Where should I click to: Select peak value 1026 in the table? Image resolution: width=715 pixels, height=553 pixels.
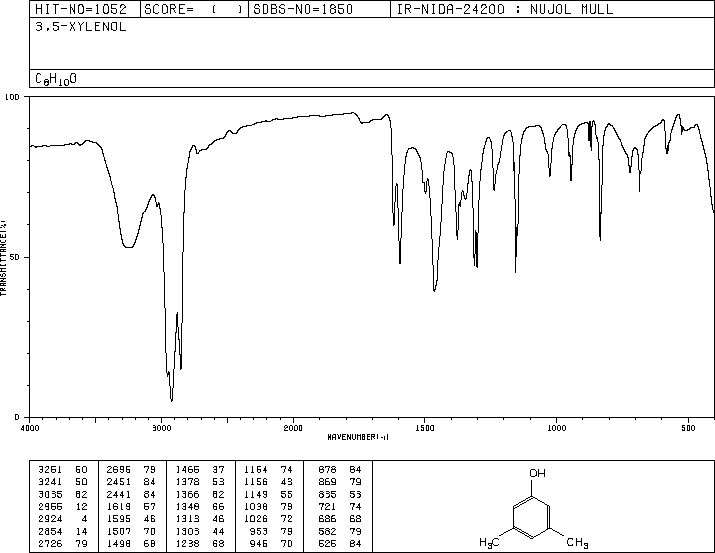pyautogui.click(x=256, y=519)
